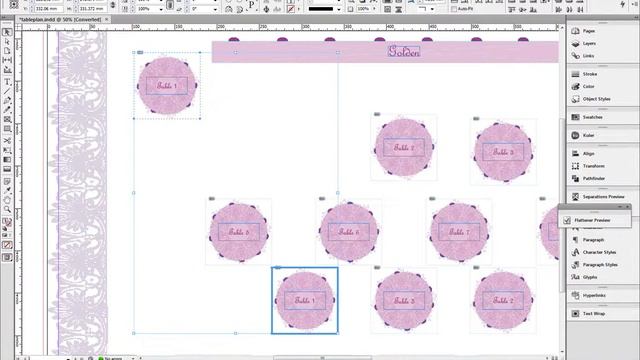Open the corner options dropdown arrow
640x360 pixels.
click(432, 9)
